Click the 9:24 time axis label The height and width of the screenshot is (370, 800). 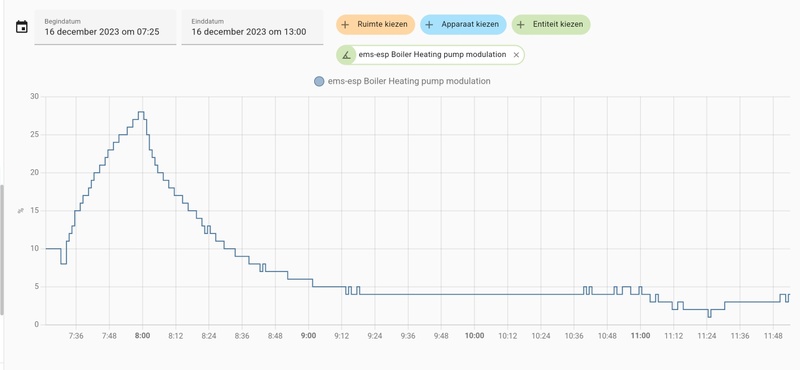pyautogui.click(x=374, y=336)
